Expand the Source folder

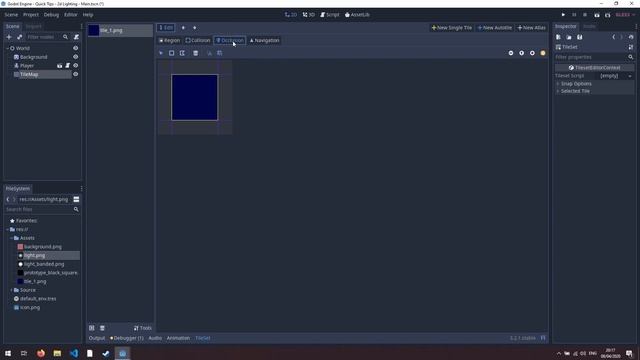11,290
